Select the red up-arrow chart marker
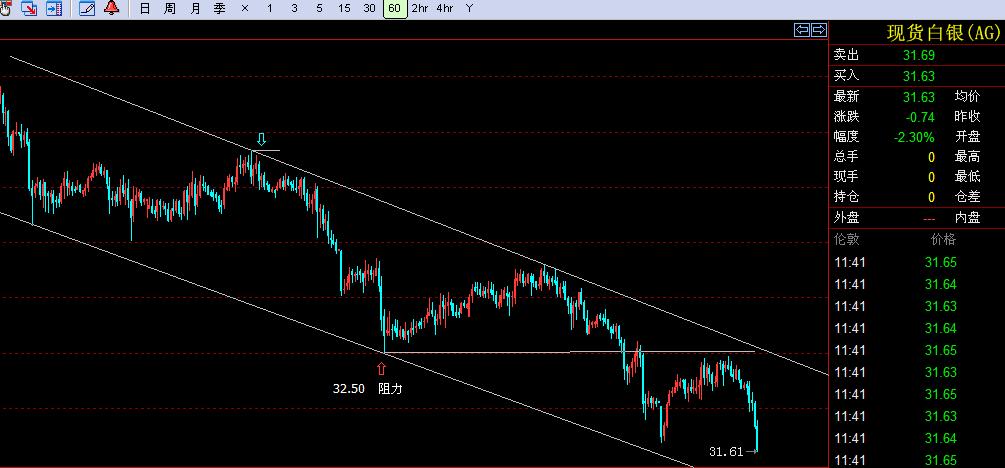 click(381, 368)
